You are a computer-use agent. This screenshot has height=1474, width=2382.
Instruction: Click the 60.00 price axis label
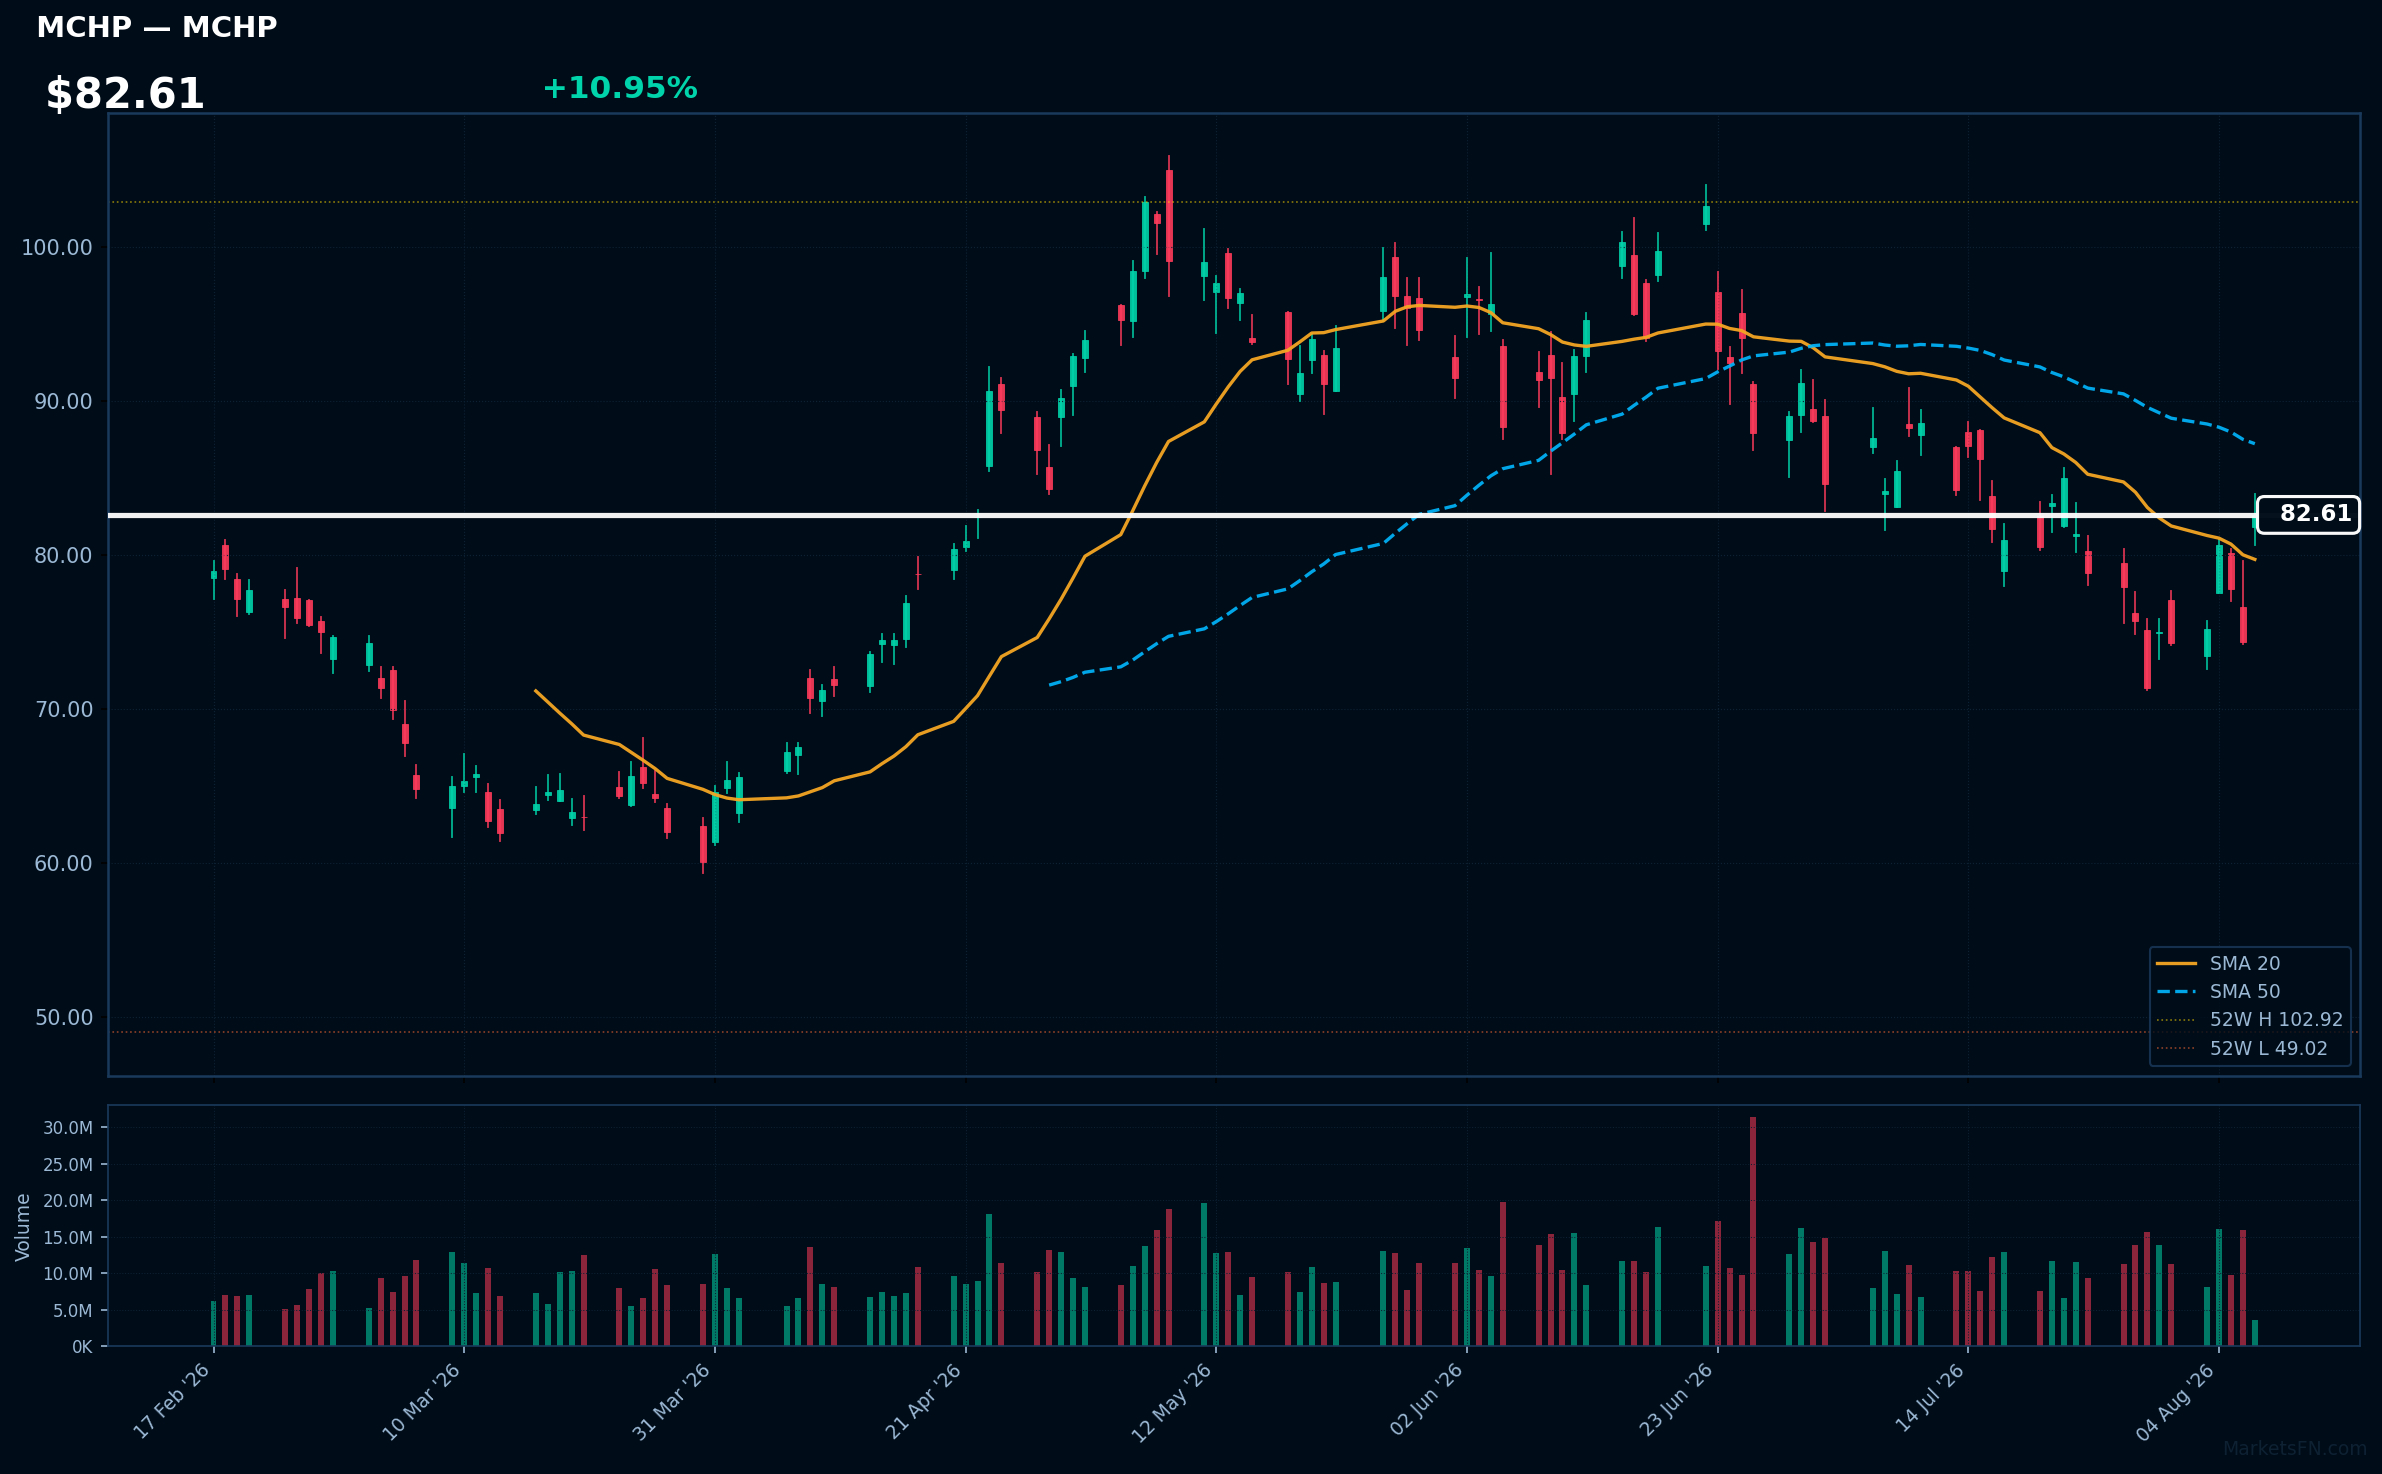[x=63, y=863]
